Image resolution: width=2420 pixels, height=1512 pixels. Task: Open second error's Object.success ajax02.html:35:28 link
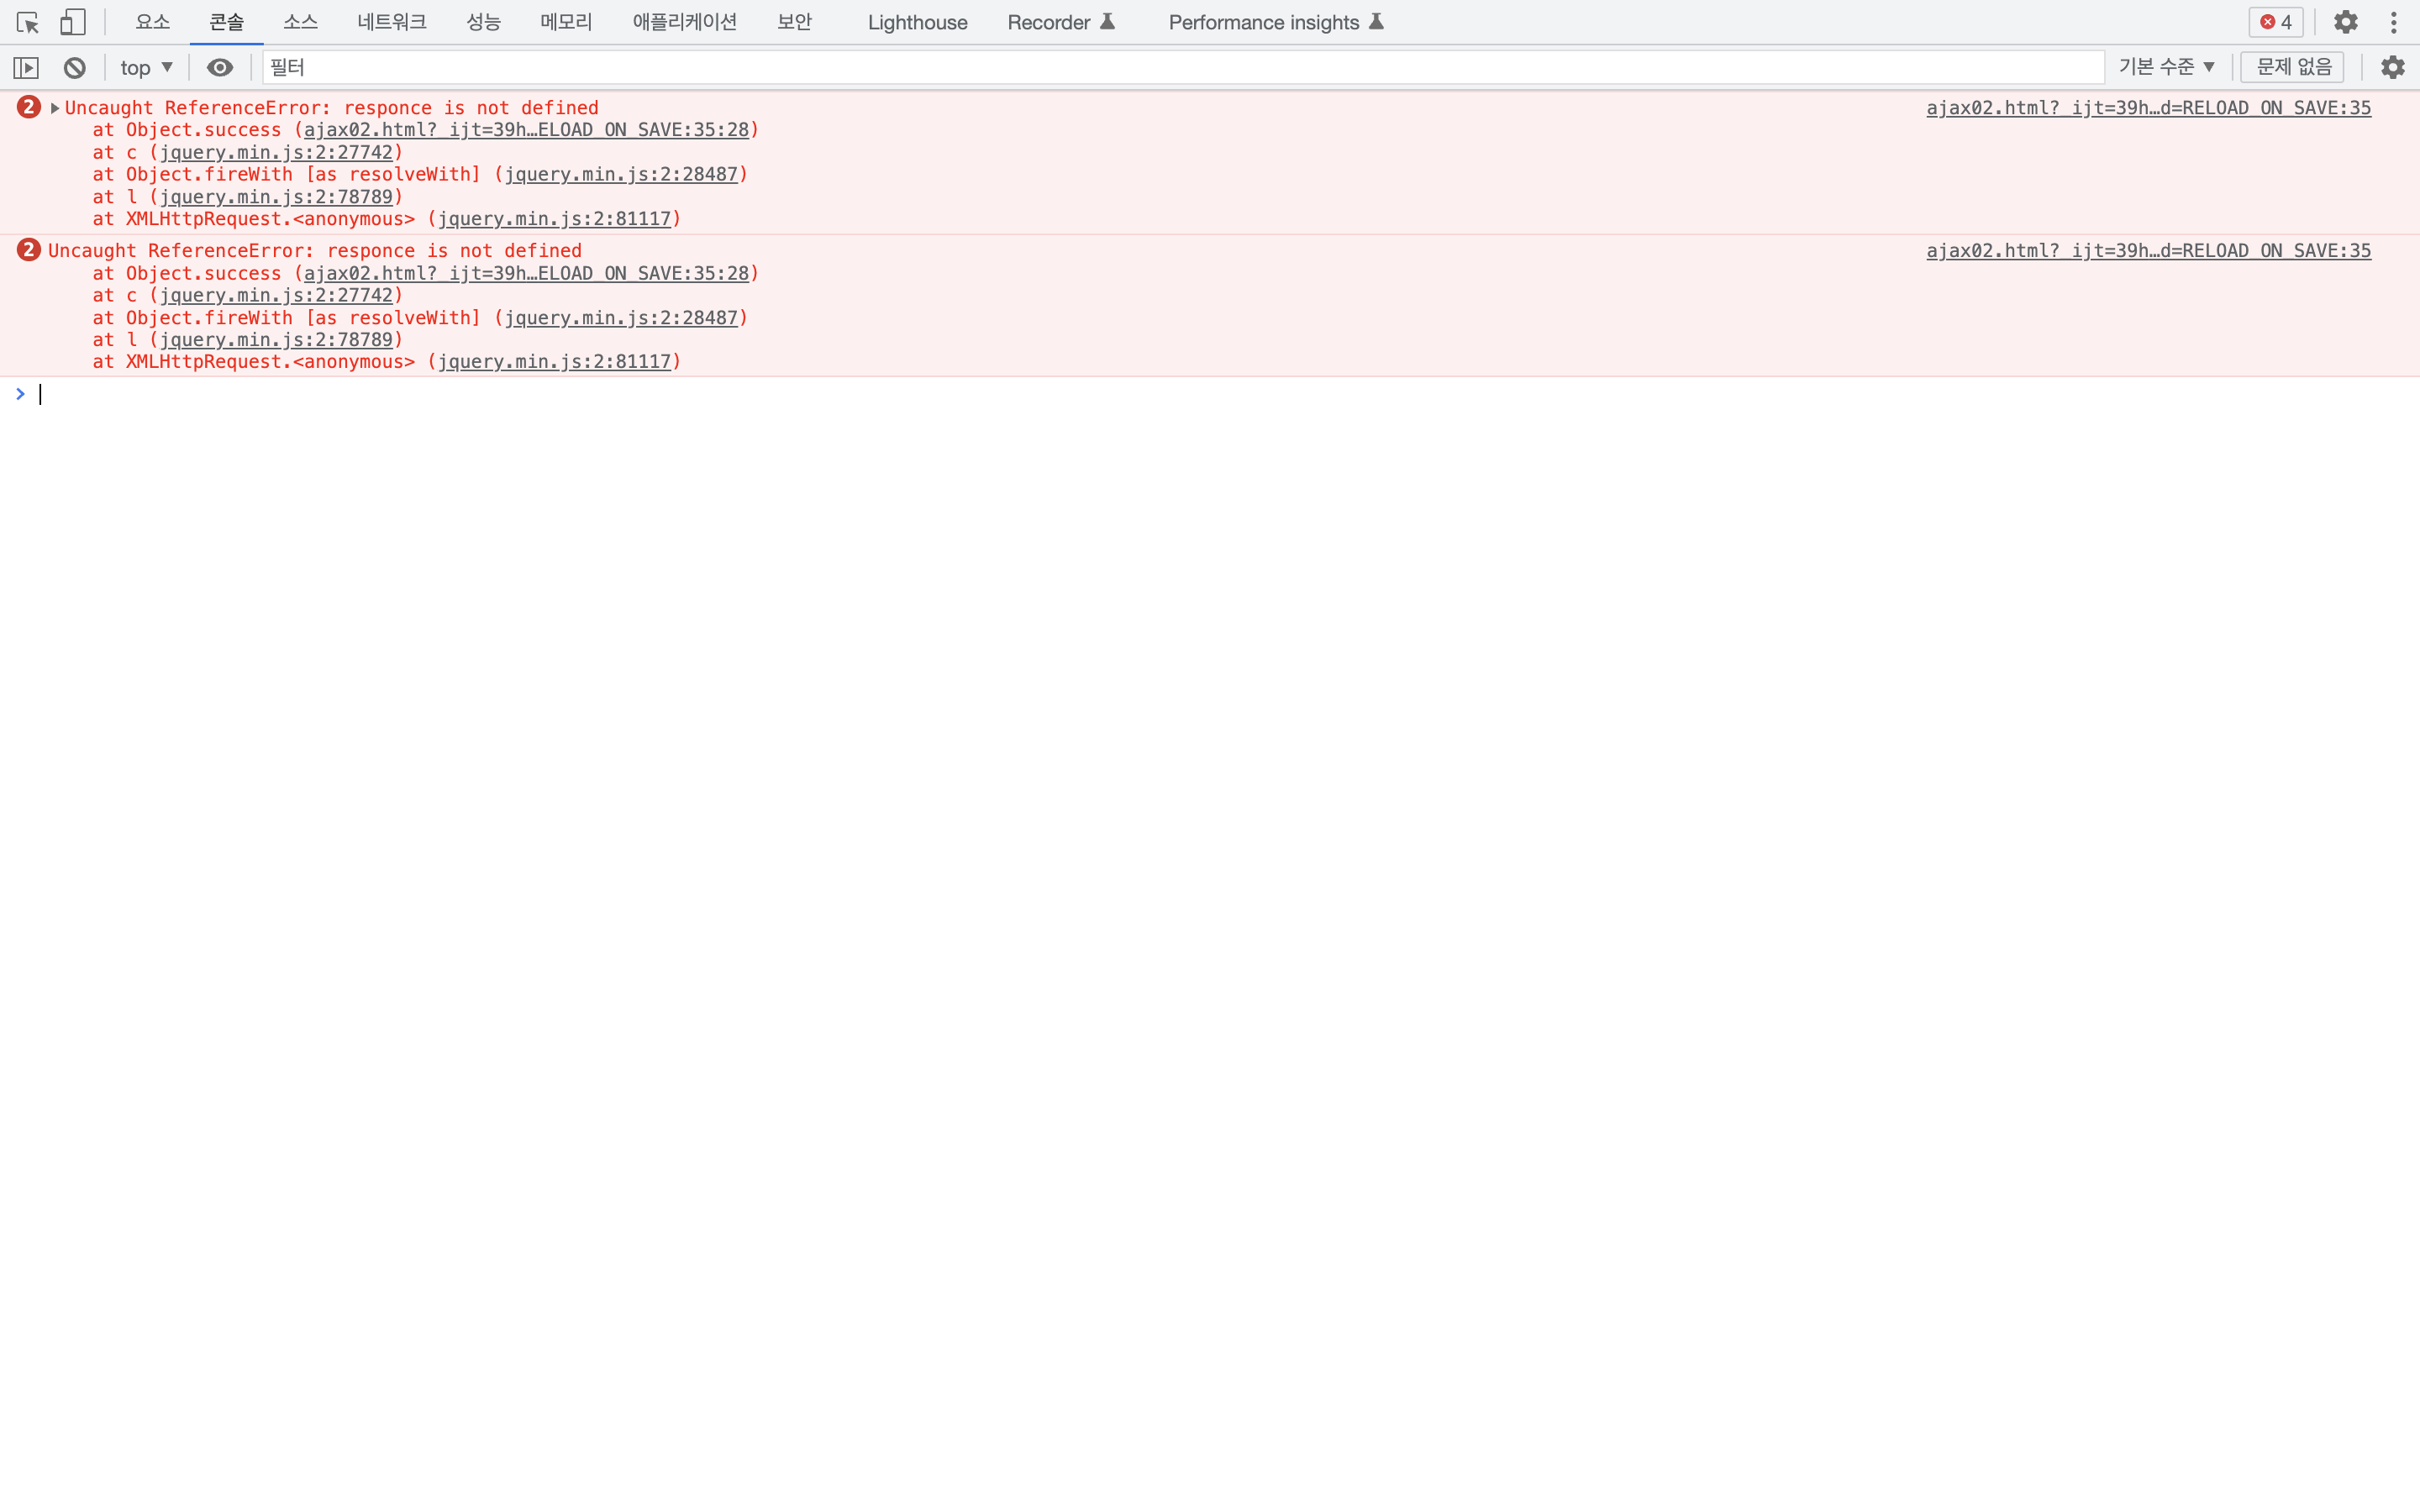click(526, 273)
